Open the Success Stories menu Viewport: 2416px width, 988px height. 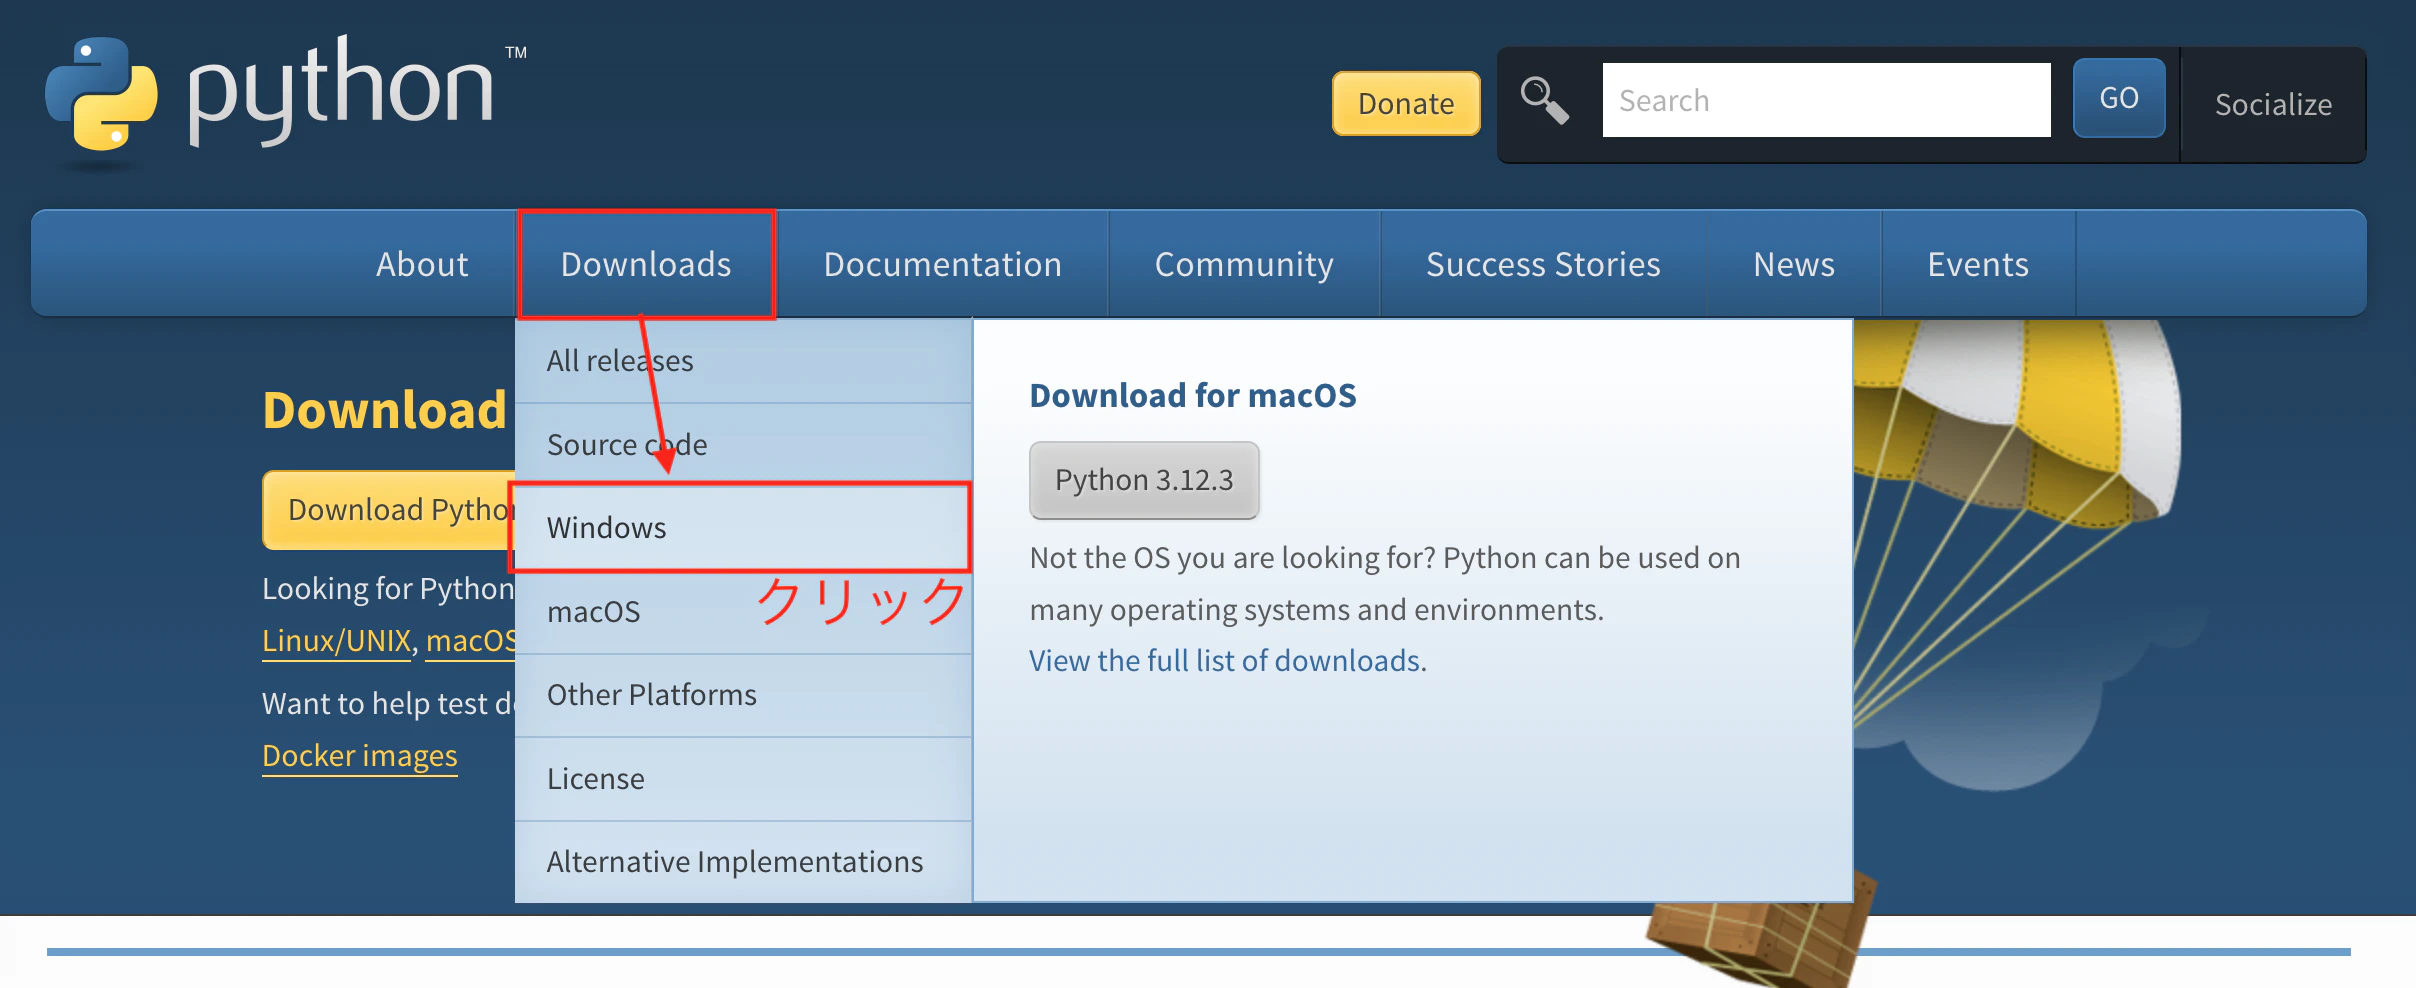pyautogui.click(x=1543, y=264)
